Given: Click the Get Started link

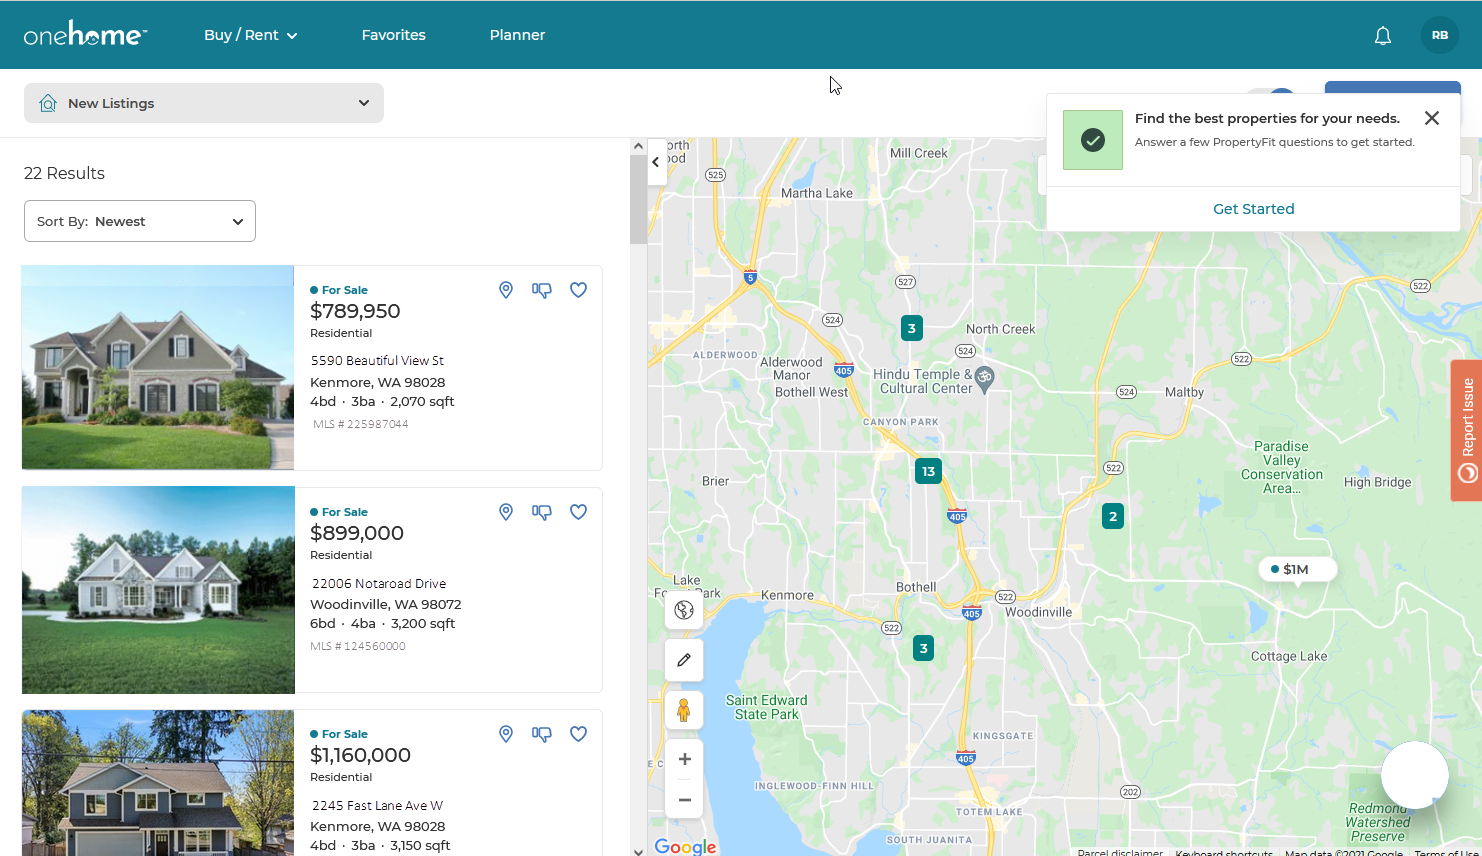Looking at the screenshot, I should [1253, 209].
